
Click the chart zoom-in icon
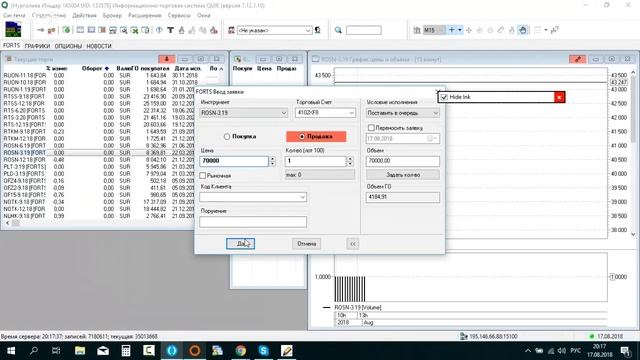[x=480, y=30]
